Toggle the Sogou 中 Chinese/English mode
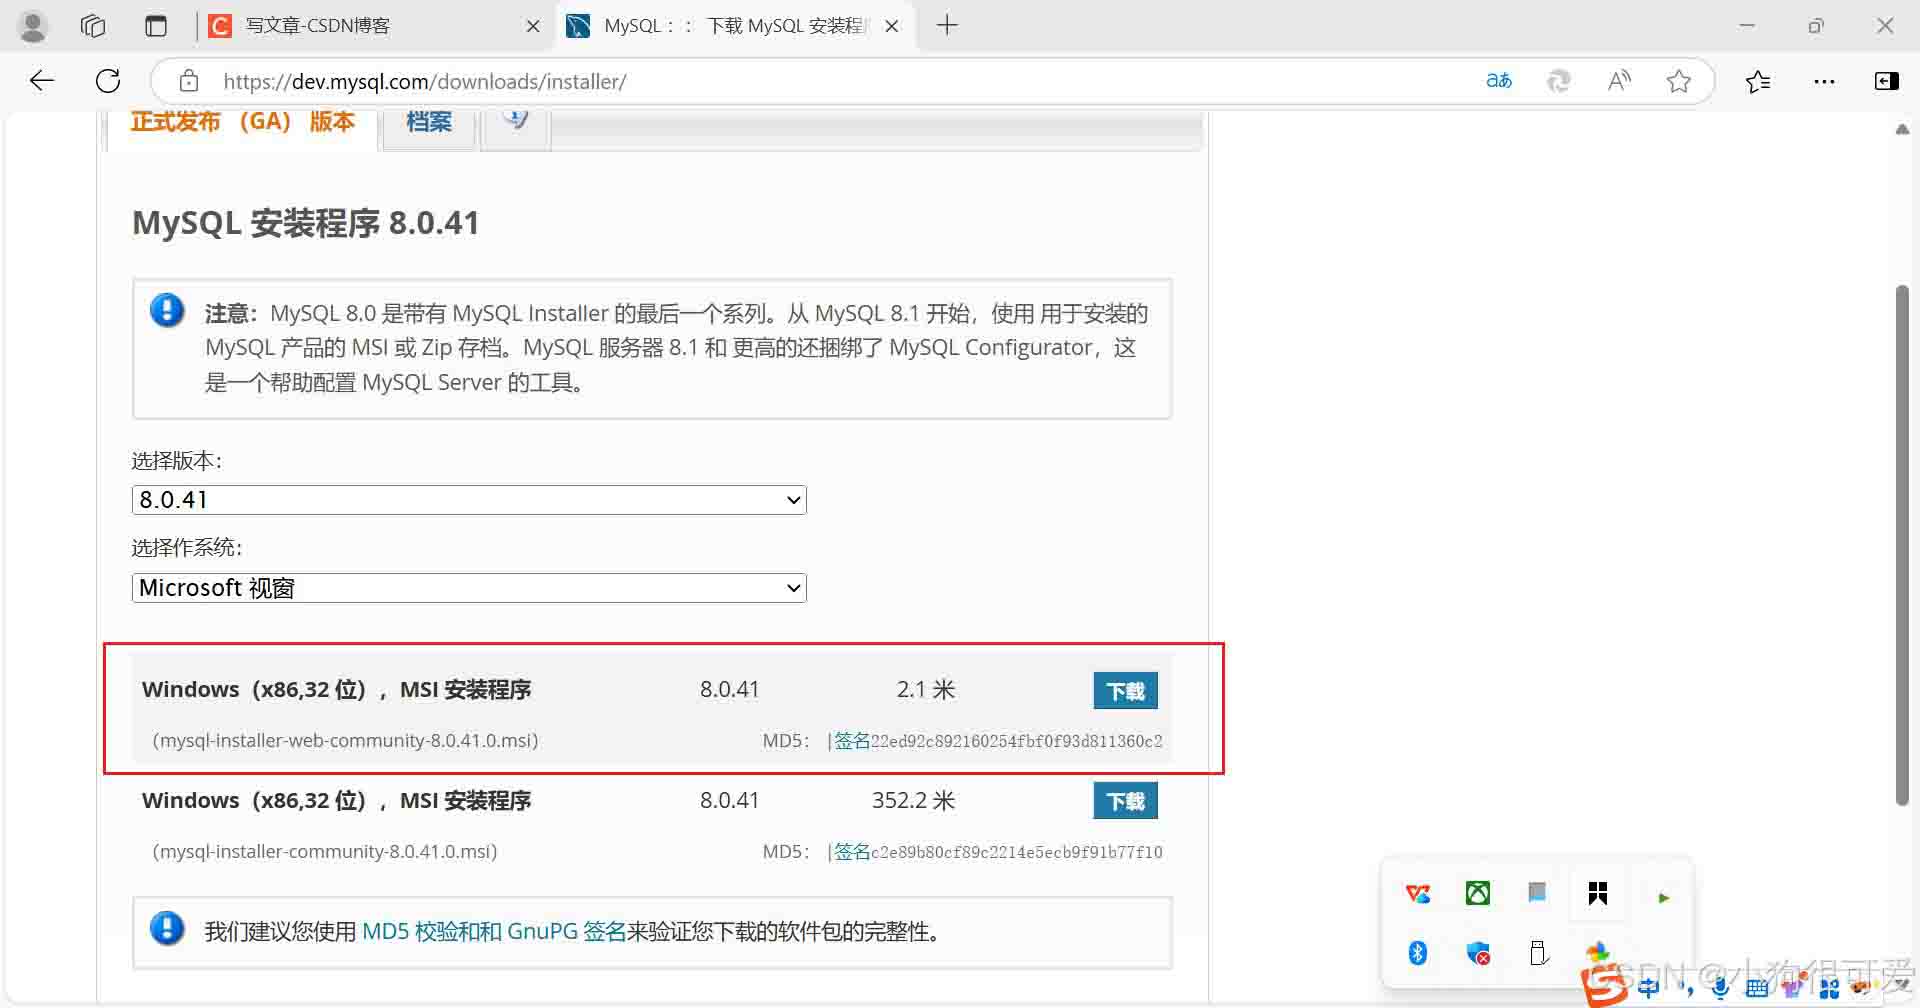1920x1008 pixels. pos(1648,988)
